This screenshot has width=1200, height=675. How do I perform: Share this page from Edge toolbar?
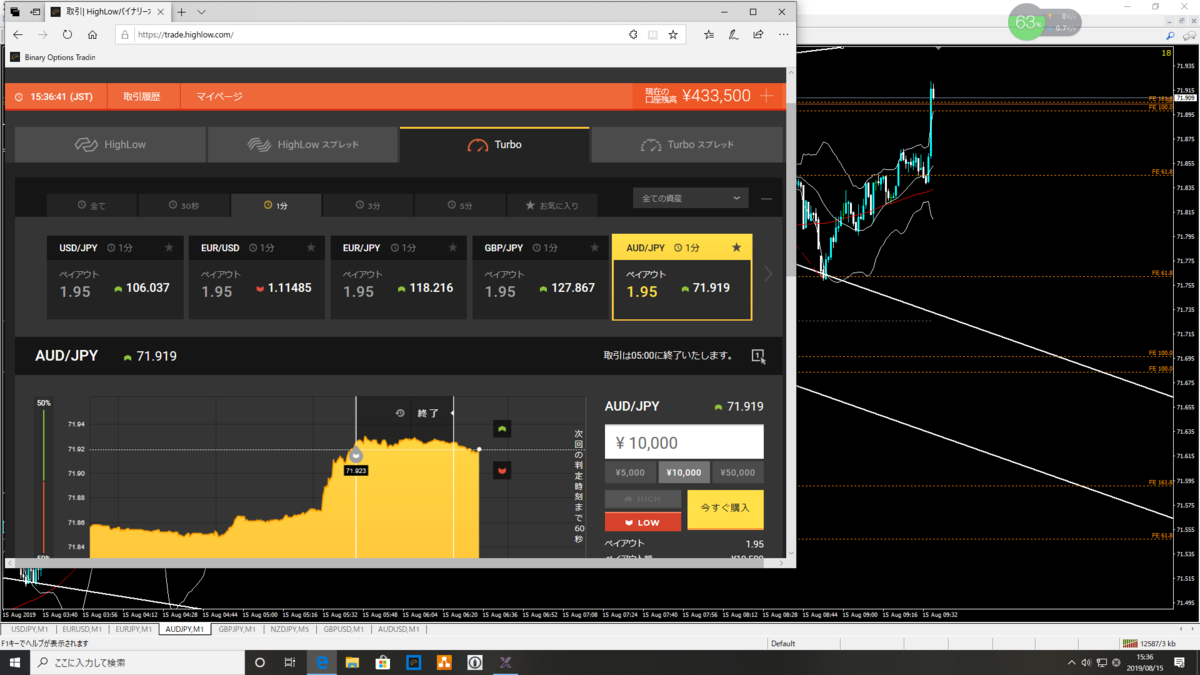click(x=758, y=34)
